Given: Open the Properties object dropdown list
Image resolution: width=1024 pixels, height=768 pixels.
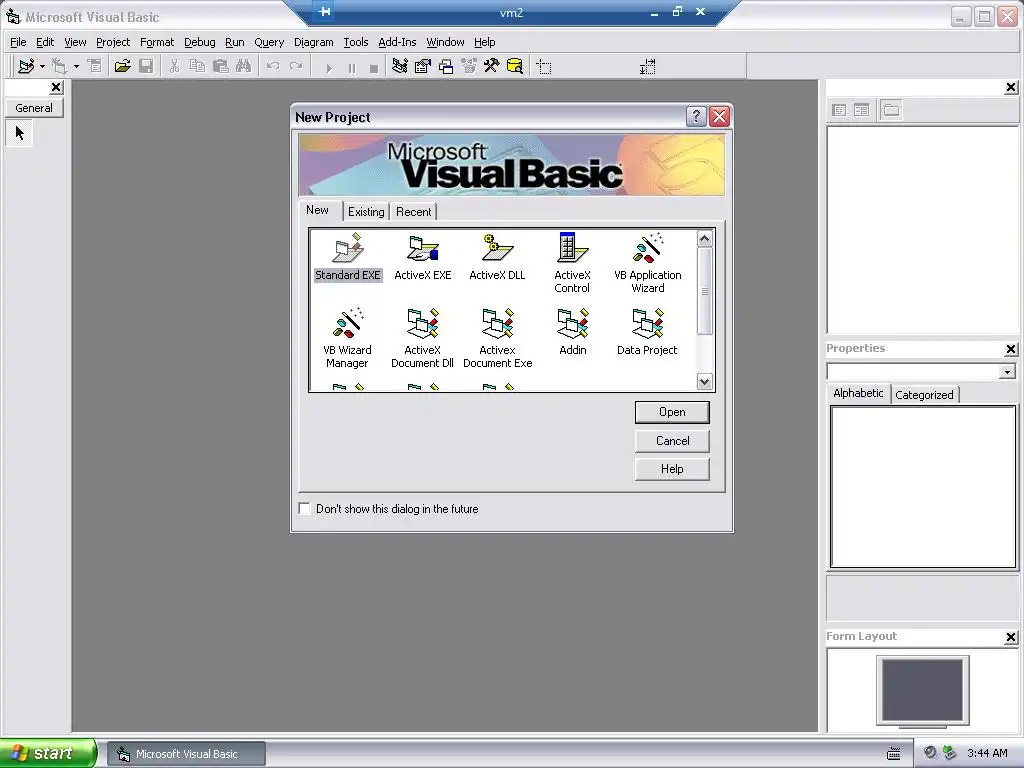Looking at the screenshot, I should 1007,372.
